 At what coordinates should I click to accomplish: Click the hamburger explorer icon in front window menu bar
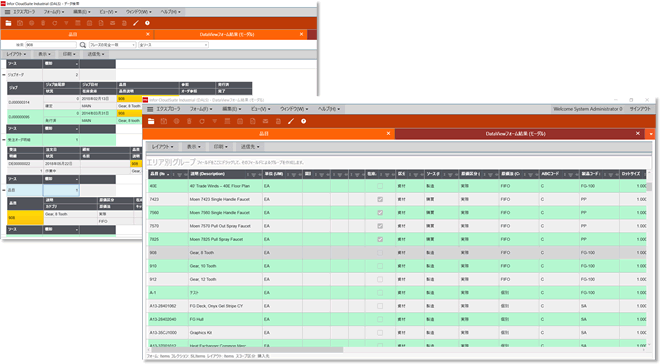click(x=150, y=109)
